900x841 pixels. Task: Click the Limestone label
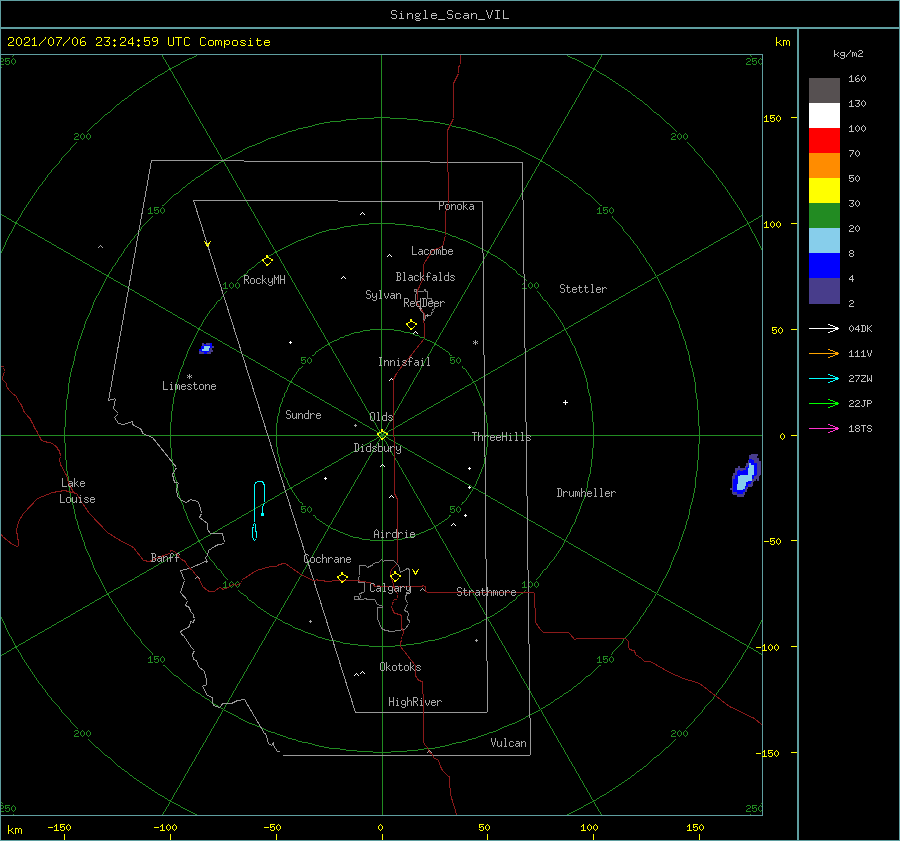click(189, 386)
